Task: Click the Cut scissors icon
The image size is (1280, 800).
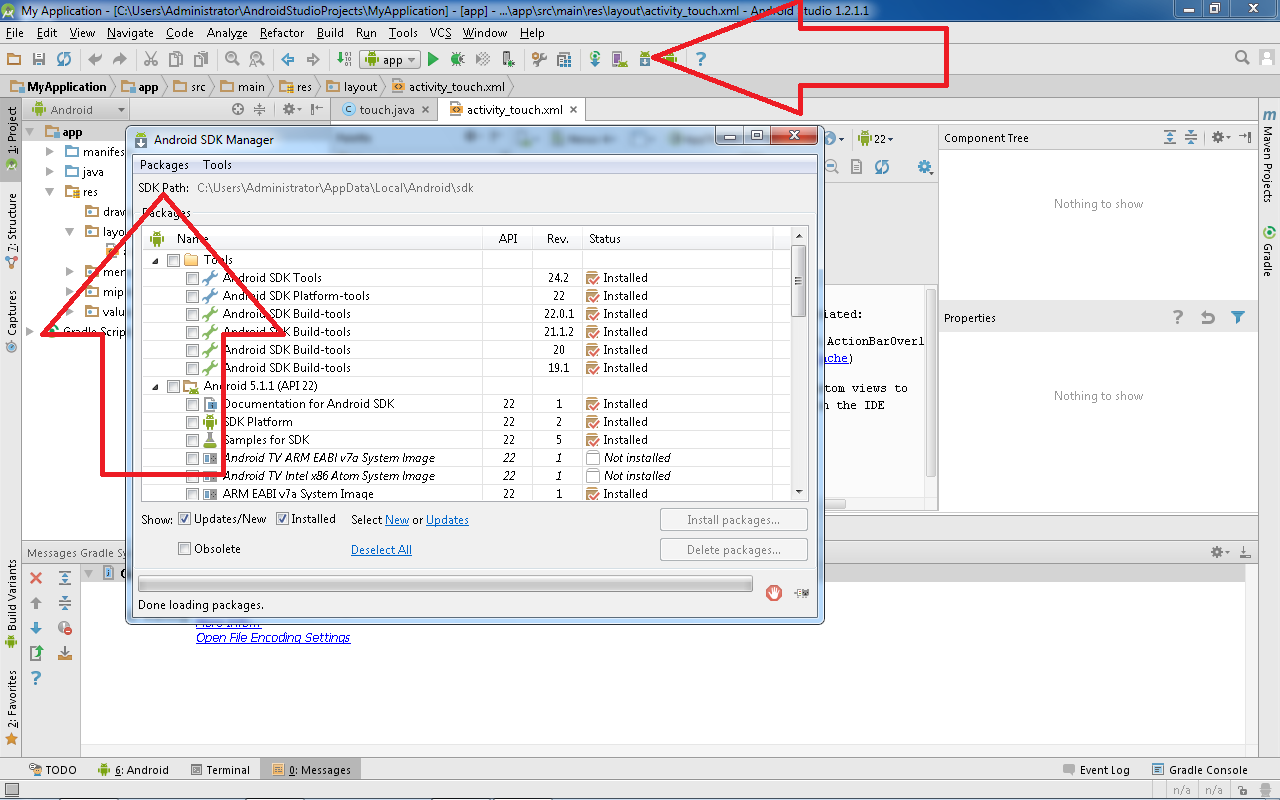Action: 151,60
